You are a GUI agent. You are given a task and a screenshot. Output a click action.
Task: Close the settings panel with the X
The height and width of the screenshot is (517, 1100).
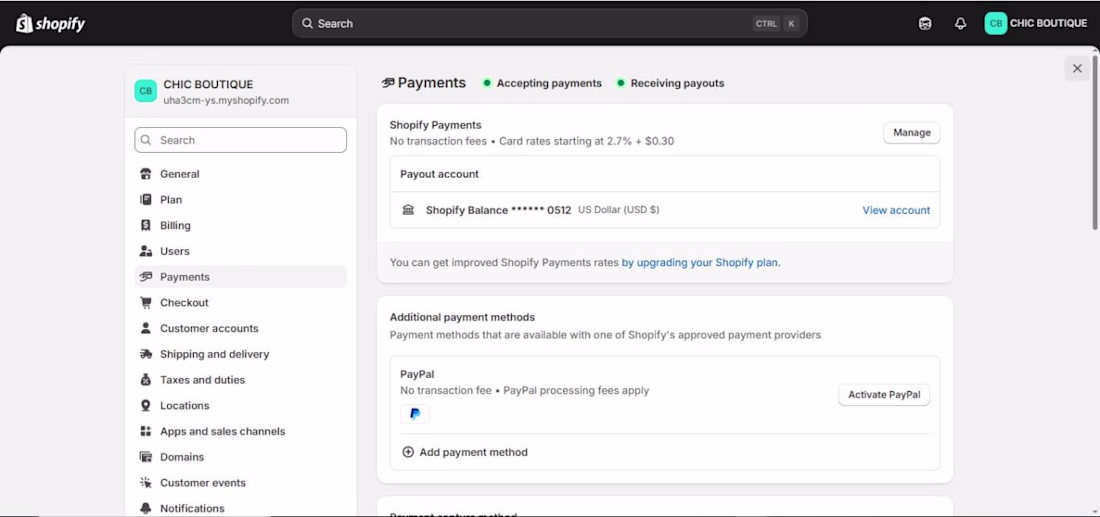coord(1077,69)
